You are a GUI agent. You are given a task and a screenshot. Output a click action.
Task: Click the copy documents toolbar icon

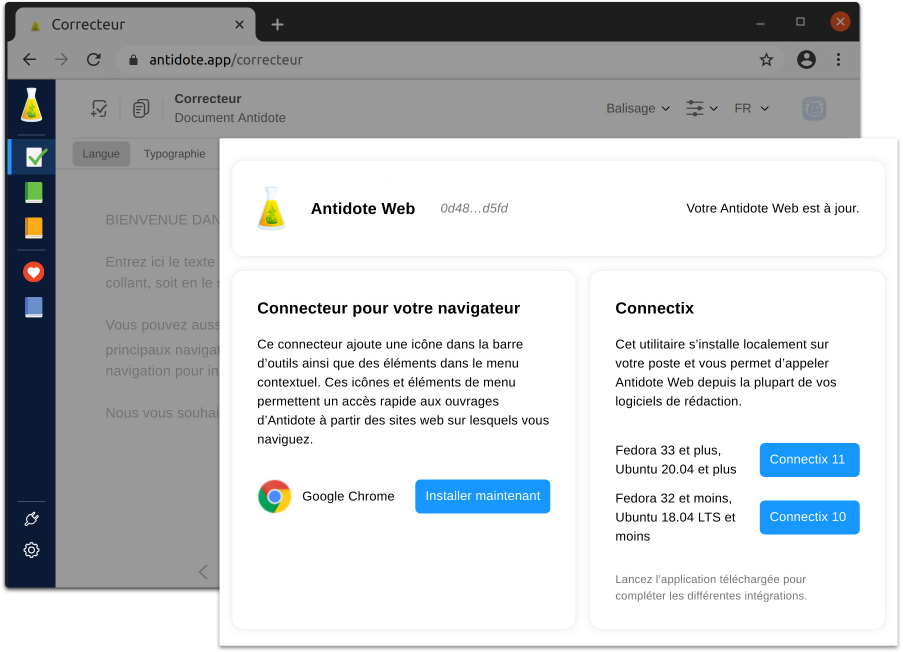tap(141, 109)
